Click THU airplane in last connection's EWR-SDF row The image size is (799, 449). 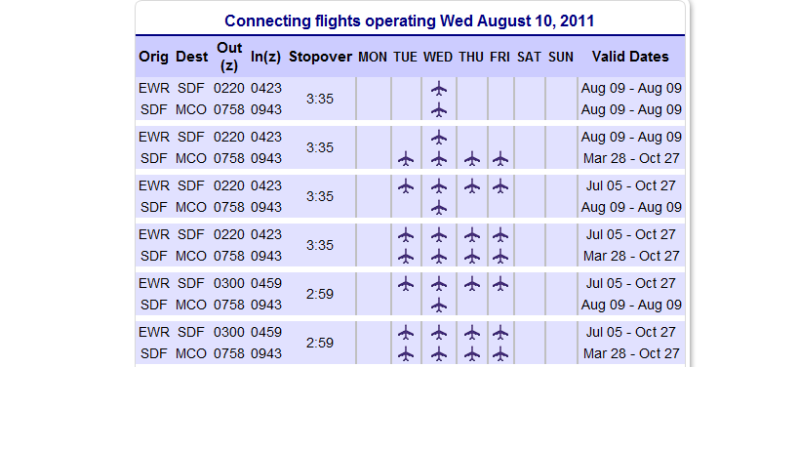click(471, 332)
